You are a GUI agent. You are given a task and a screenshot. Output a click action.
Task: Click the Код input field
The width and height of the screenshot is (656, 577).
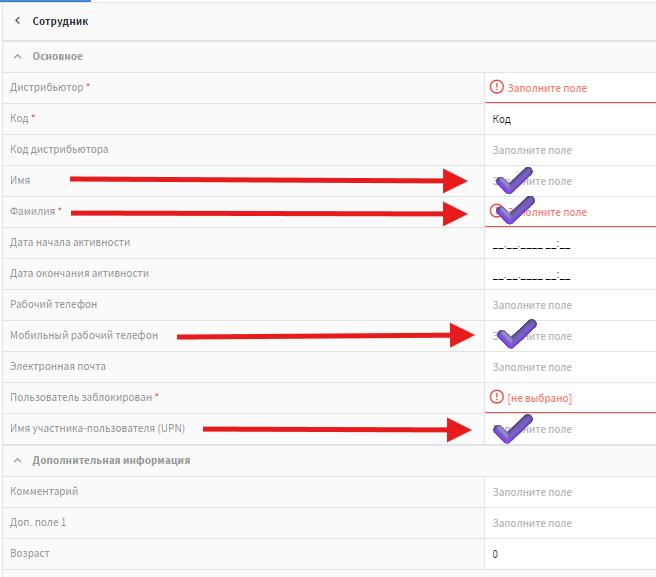coord(570,119)
